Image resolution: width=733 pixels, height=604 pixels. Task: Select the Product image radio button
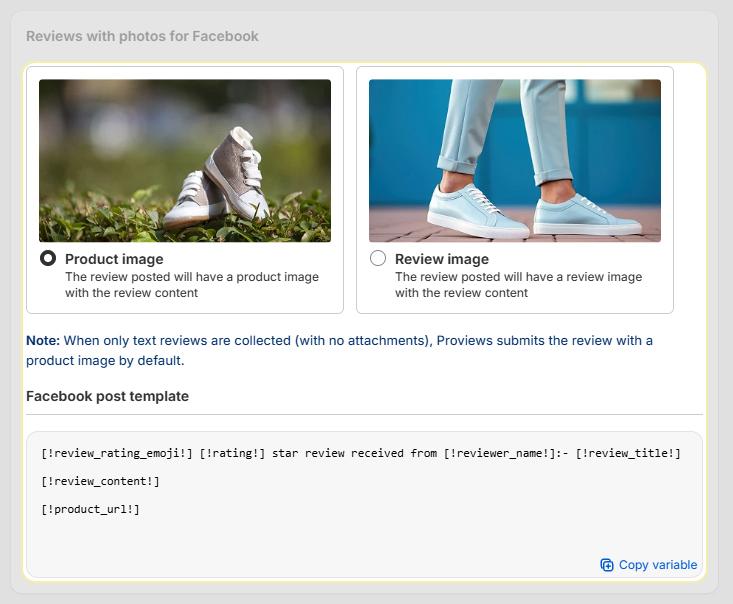click(x=48, y=258)
